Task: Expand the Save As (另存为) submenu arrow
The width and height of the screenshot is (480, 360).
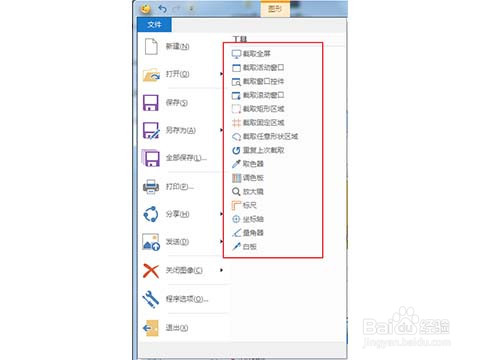Action: coord(221,130)
